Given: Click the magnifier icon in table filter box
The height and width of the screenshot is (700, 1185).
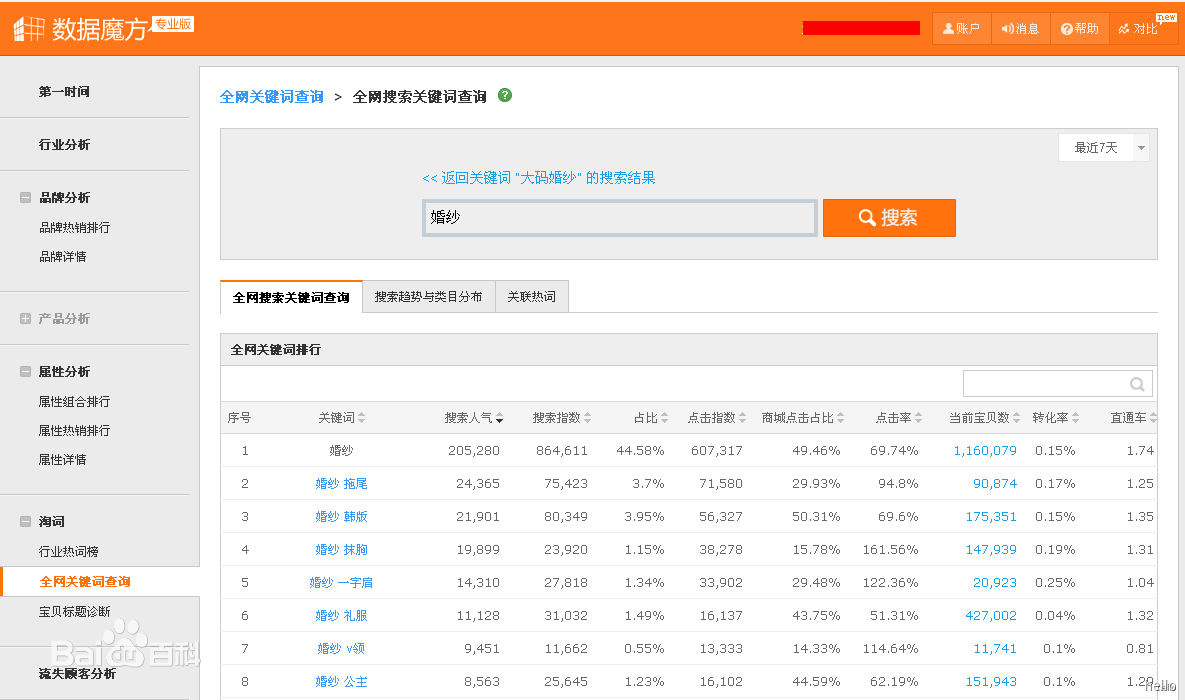Looking at the screenshot, I should (1137, 384).
